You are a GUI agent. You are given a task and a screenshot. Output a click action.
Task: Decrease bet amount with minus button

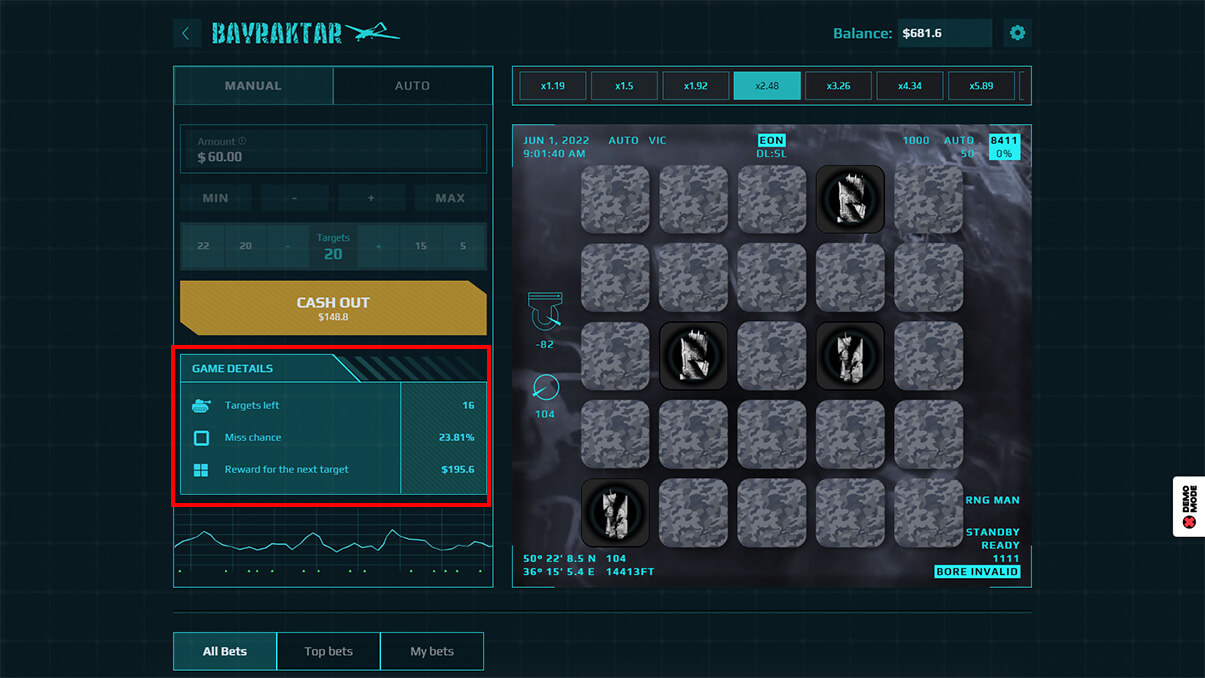pyautogui.click(x=294, y=198)
